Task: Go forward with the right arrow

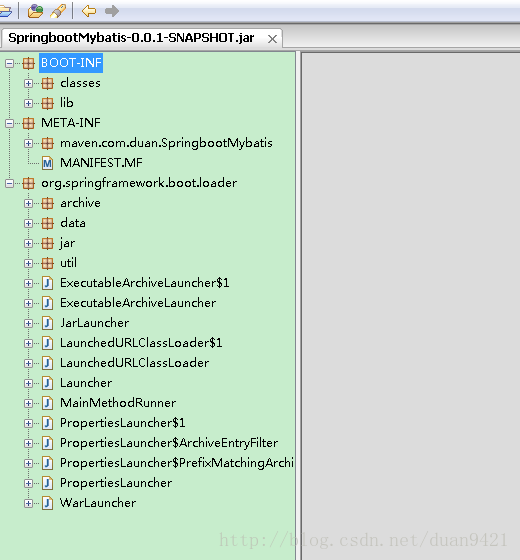Action: click(x=112, y=11)
